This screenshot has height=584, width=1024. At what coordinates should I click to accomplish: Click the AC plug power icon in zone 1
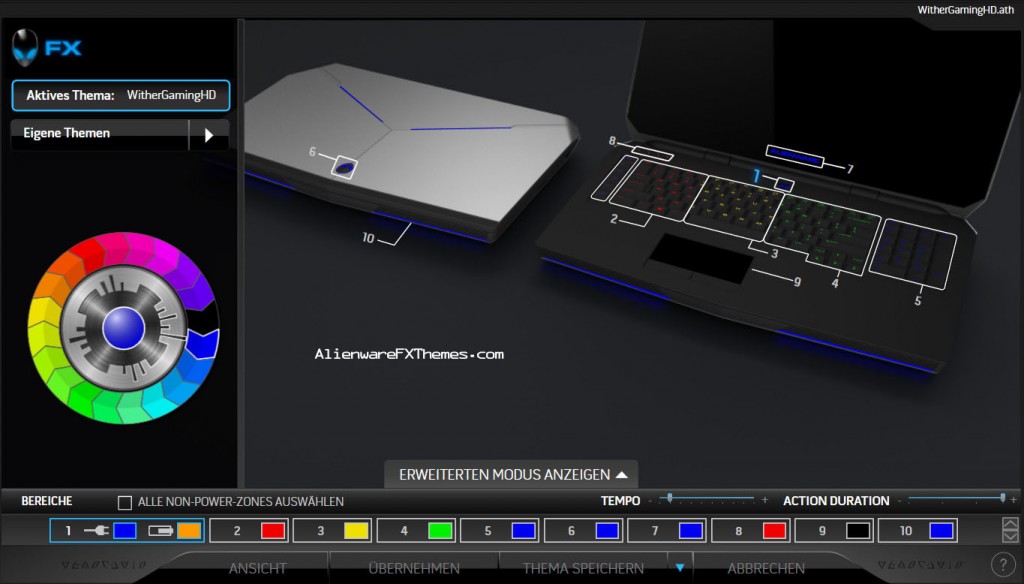tap(97, 530)
